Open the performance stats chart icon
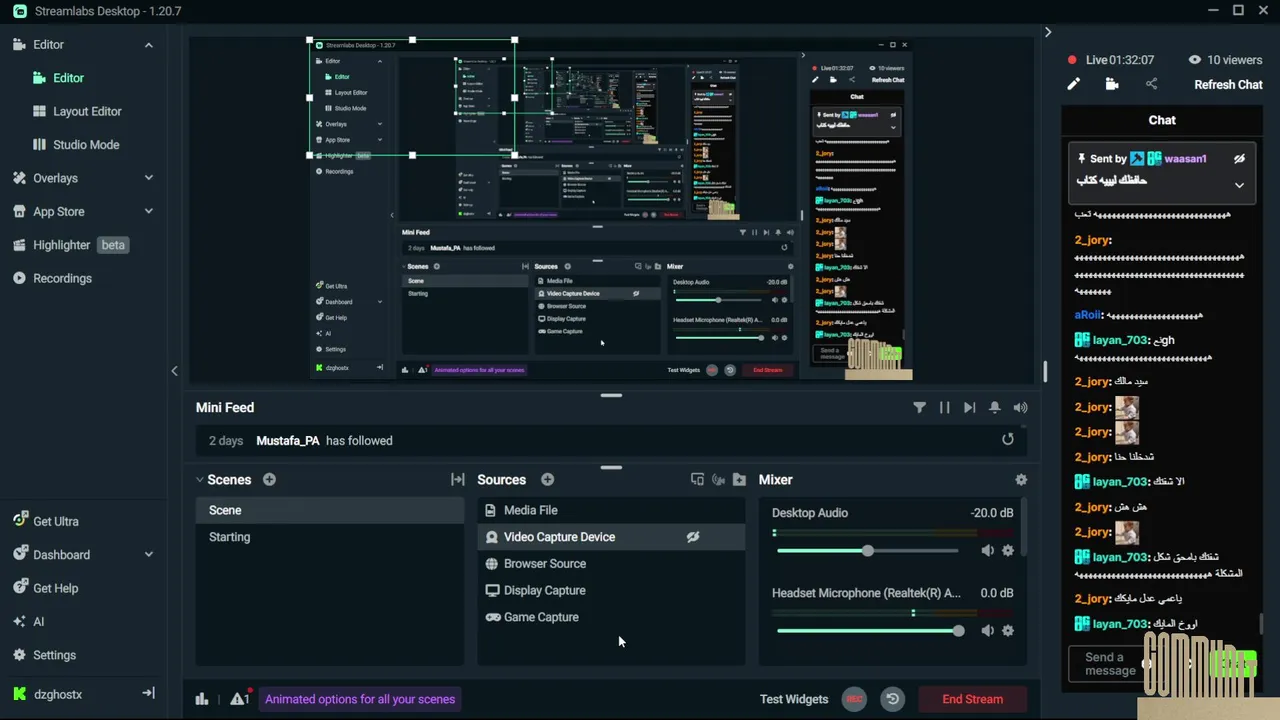Image resolution: width=1280 pixels, height=720 pixels. click(202, 699)
